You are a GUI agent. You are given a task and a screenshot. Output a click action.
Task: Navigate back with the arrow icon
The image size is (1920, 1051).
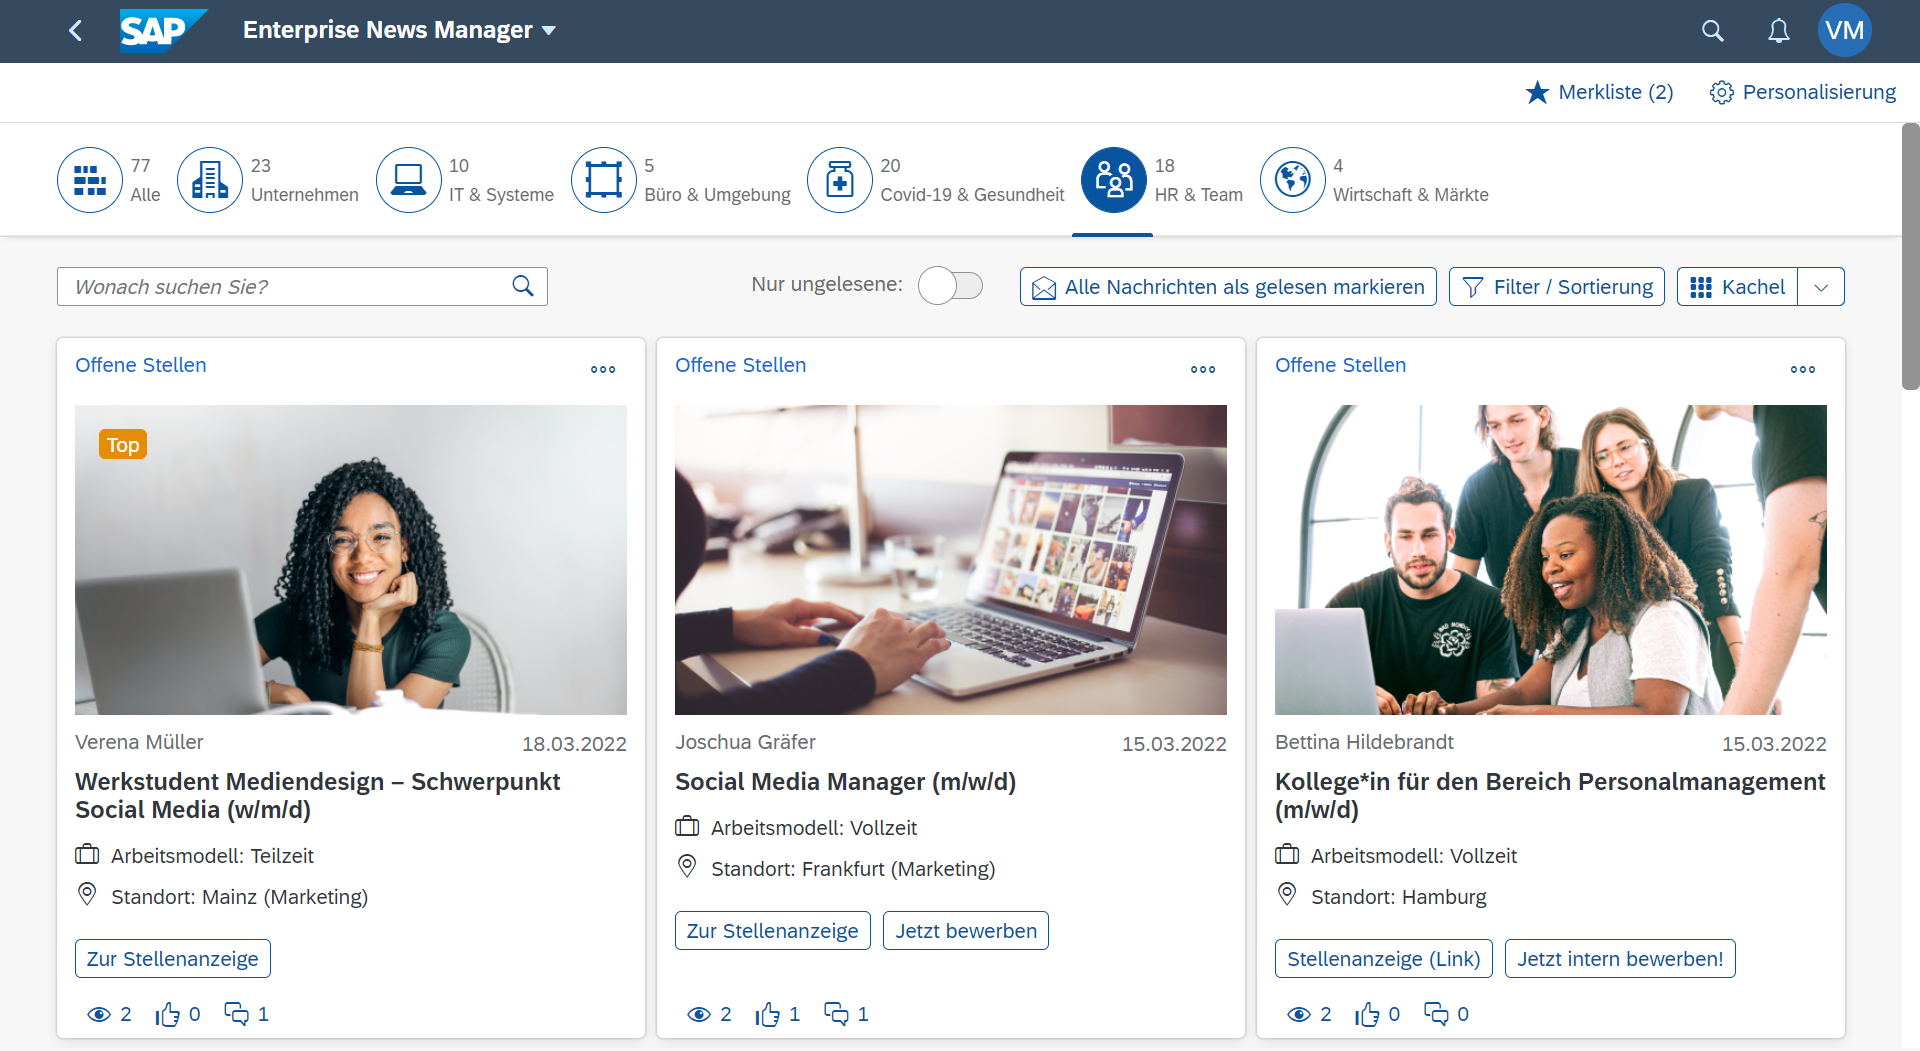point(75,30)
